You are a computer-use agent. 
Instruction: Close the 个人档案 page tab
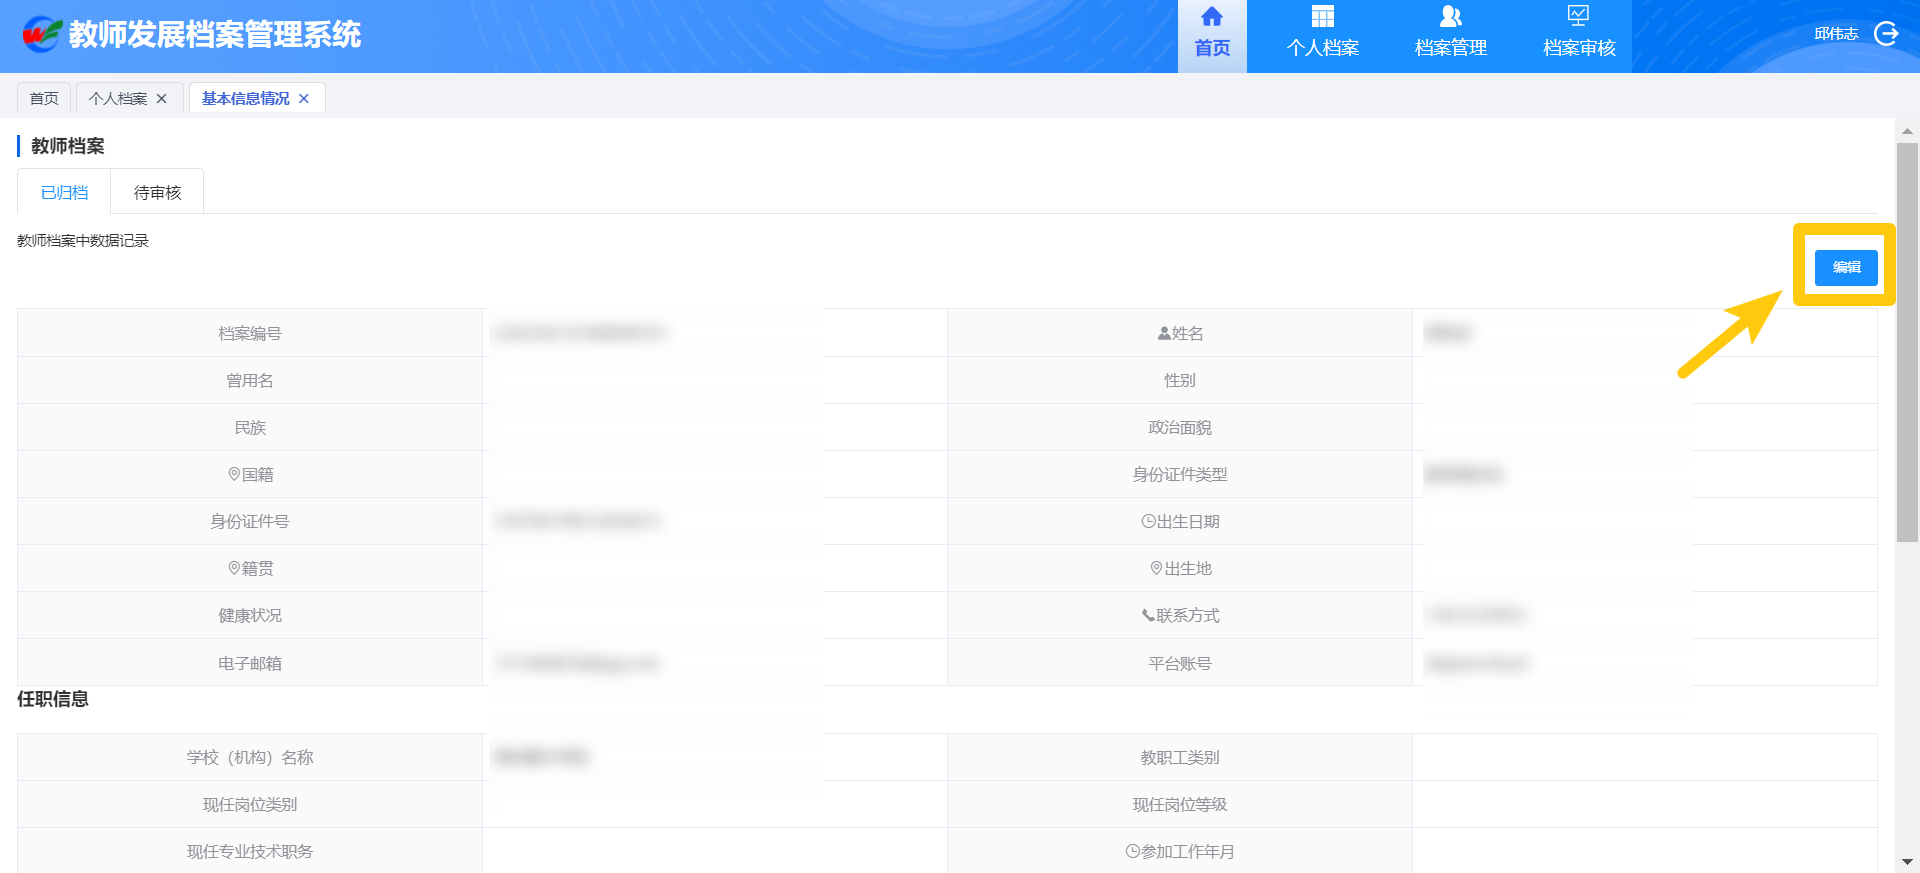[x=161, y=98]
